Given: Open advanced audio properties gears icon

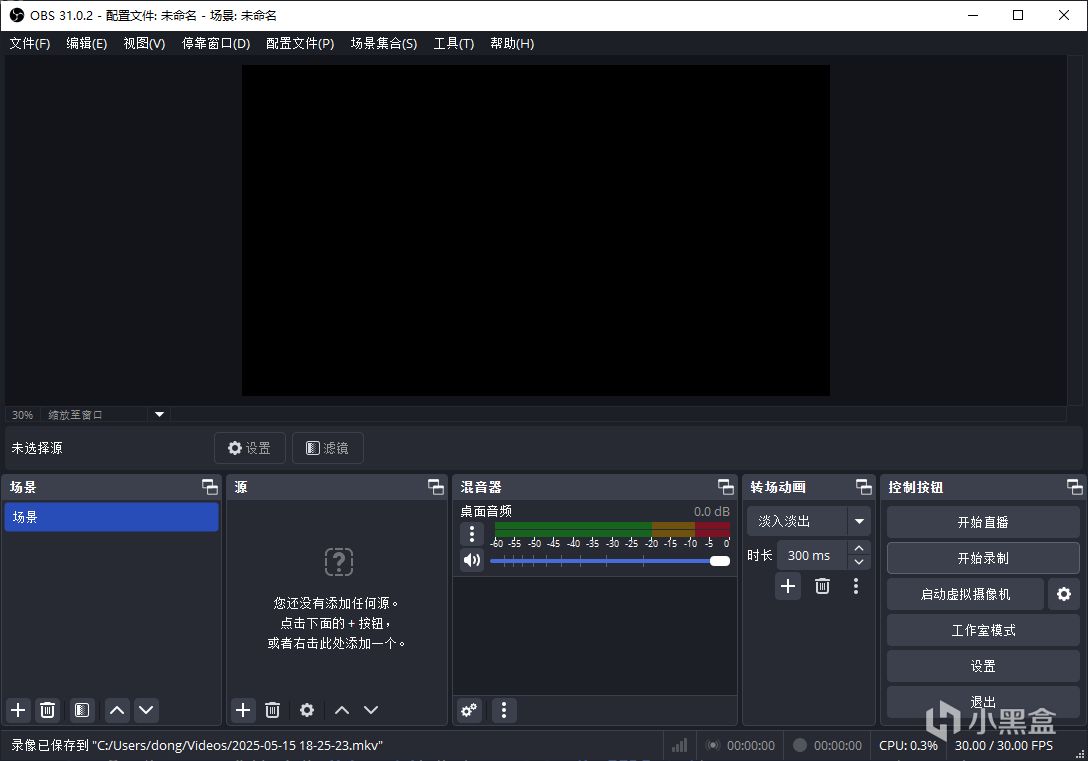Looking at the screenshot, I should pos(470,710).
